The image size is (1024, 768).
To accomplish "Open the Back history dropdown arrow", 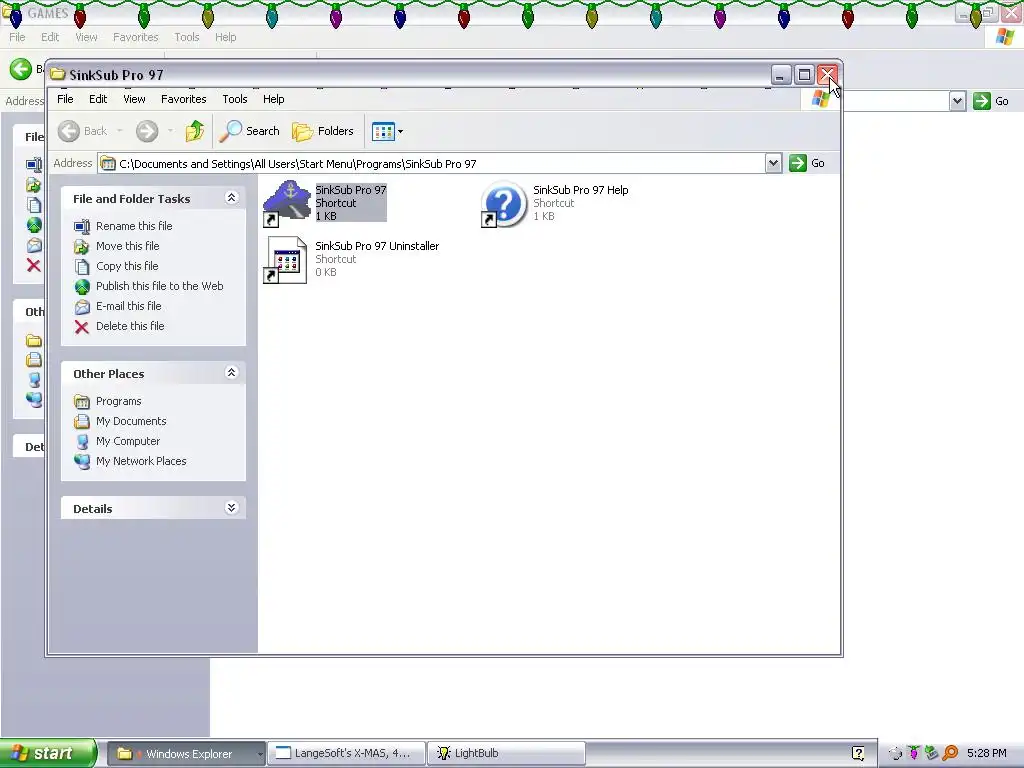I will [120, 131].
